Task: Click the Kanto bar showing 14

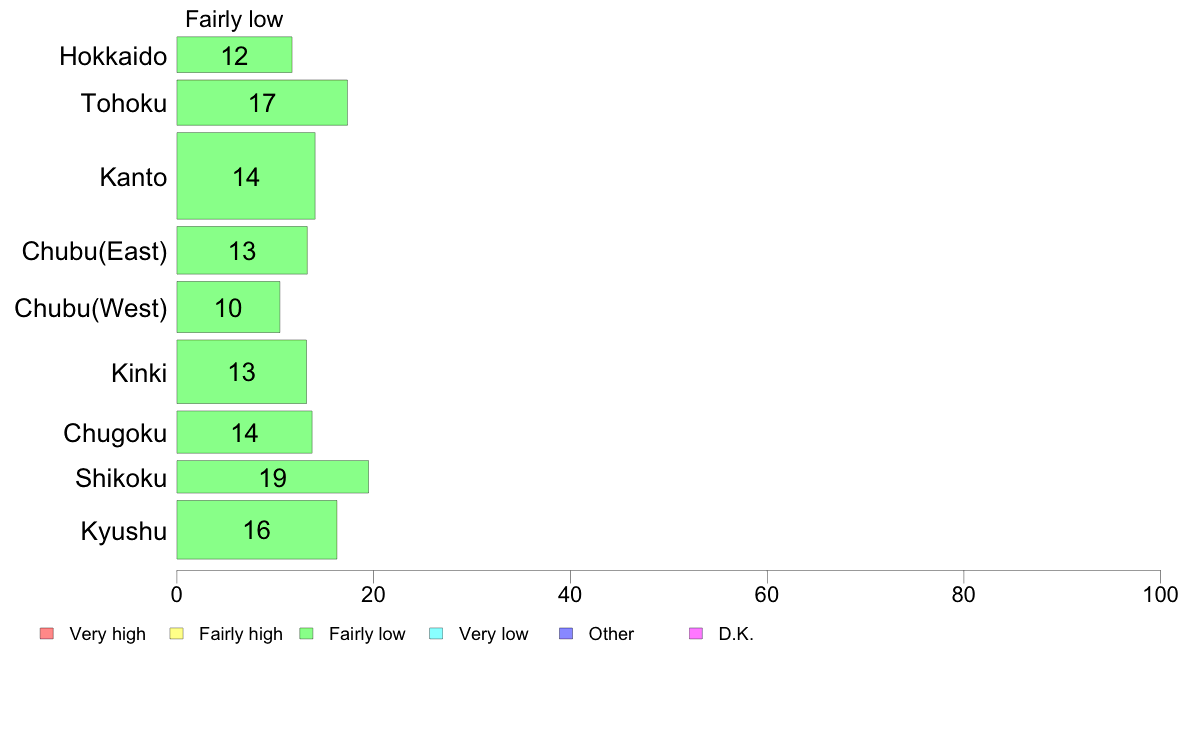Action: tap(246, 176)
